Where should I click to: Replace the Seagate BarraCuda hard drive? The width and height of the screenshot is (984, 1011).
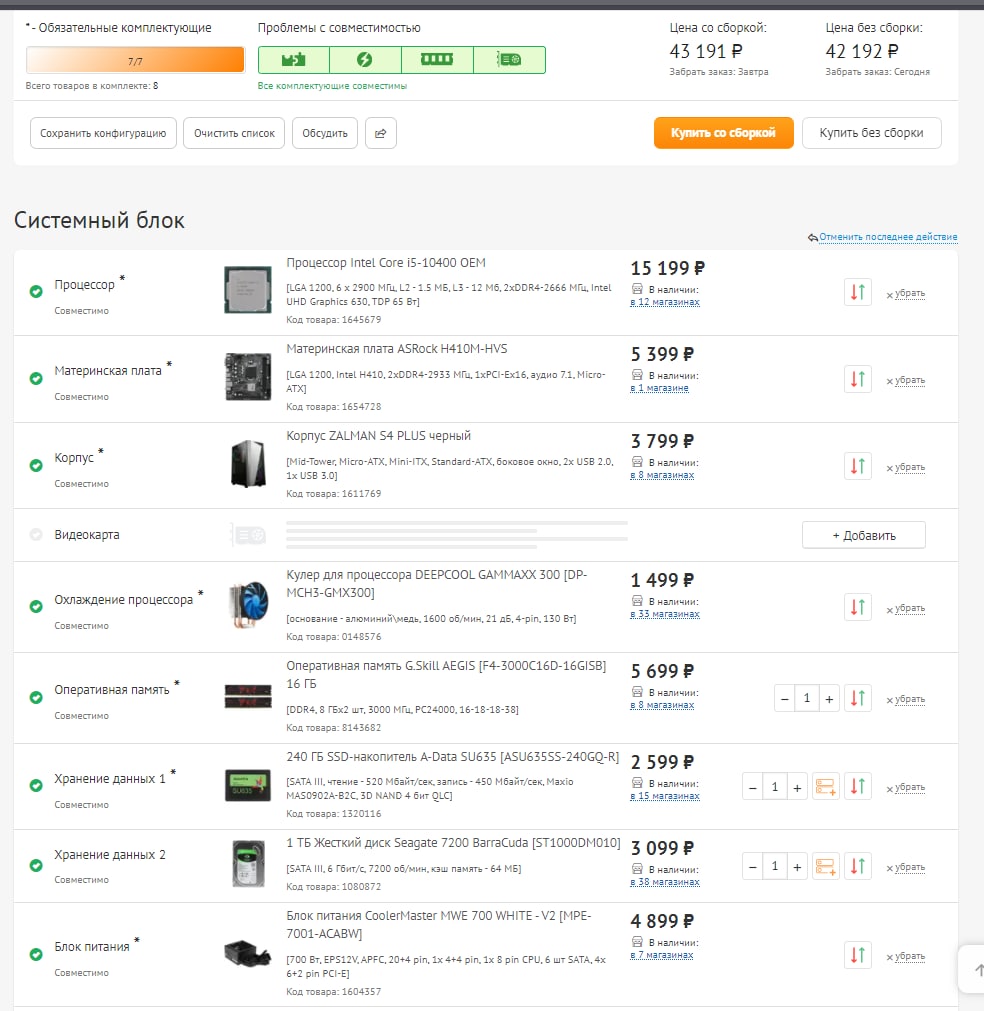[x=858, y=866]
